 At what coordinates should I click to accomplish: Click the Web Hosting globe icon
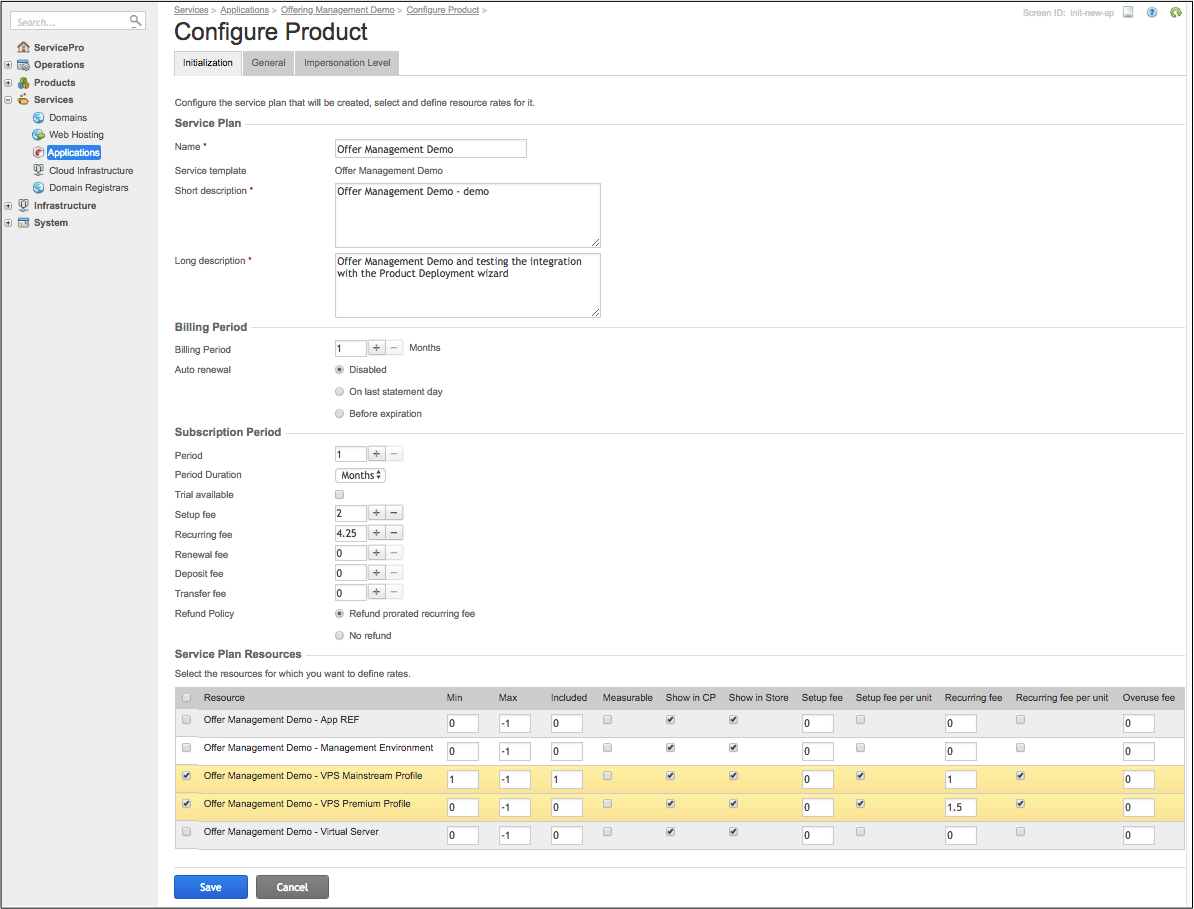point(39,135)
